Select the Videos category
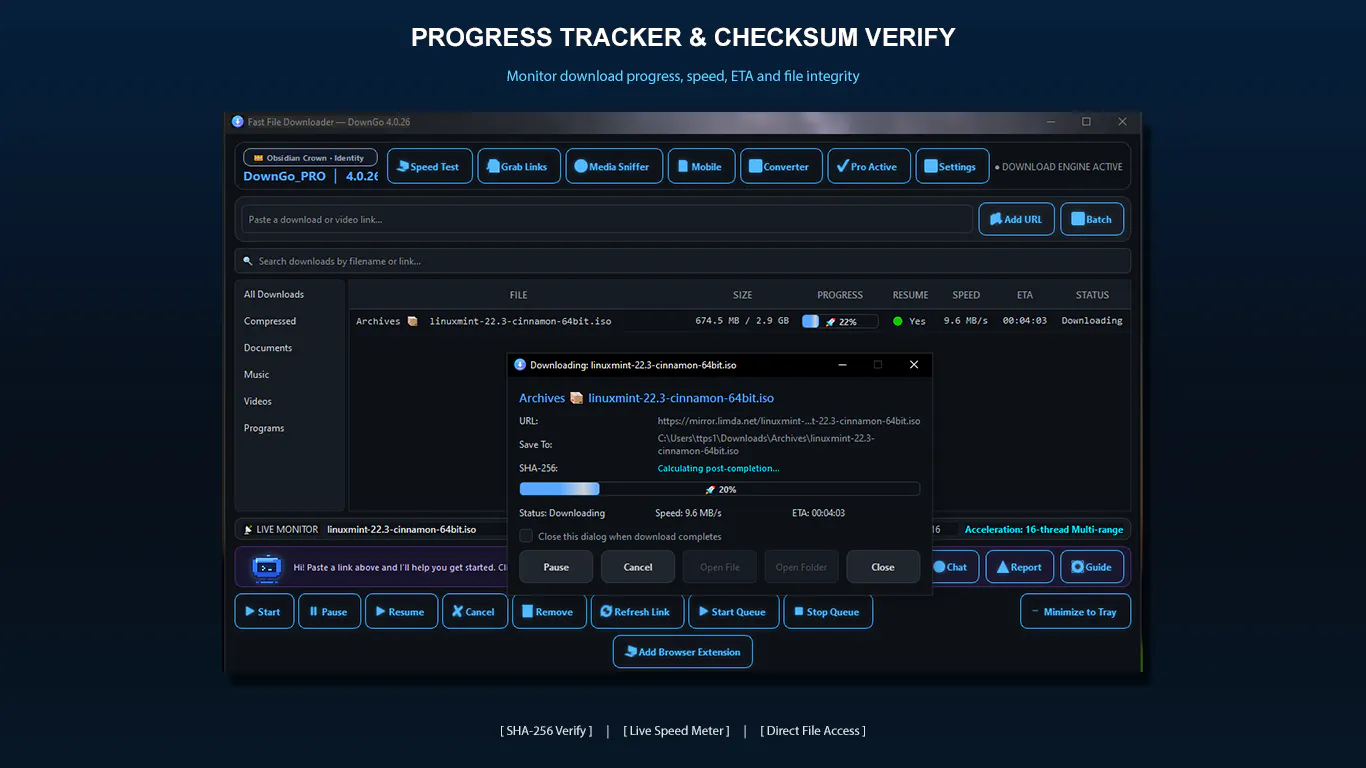1366x768 pixels. pyautogui.click(x=258, y=401)
